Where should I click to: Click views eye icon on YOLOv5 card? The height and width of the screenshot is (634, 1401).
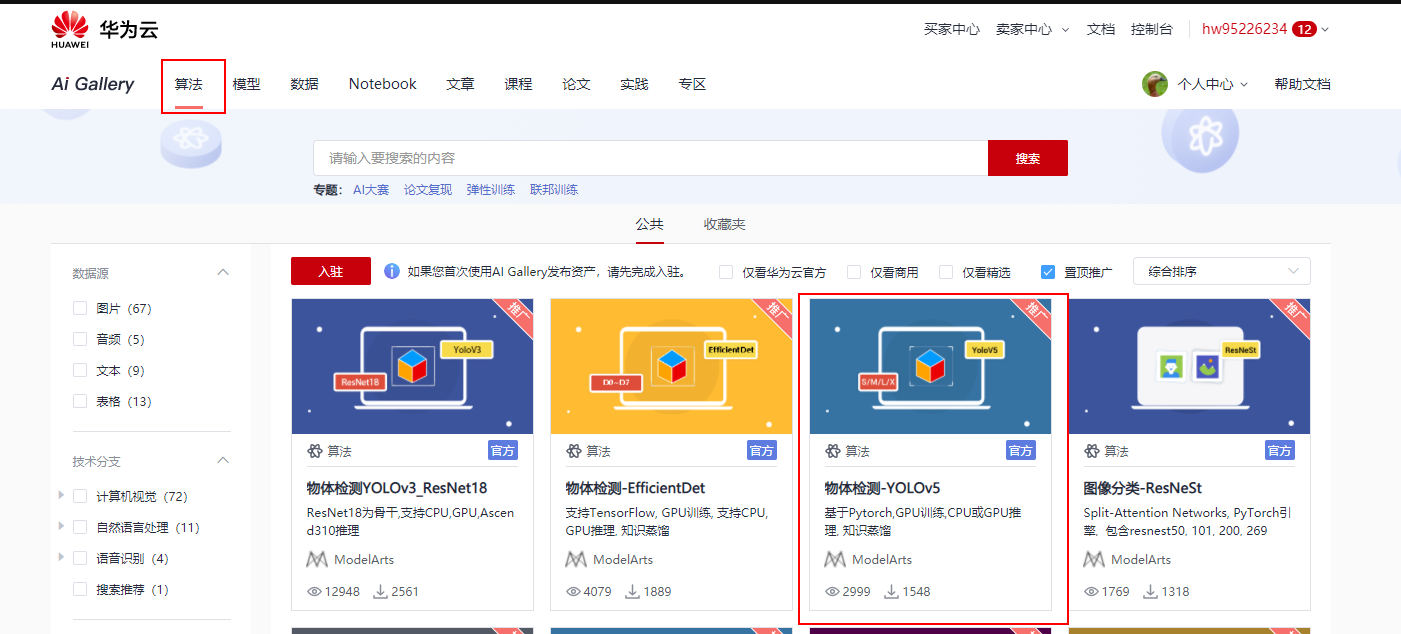pyautogui.click(x=832, y=591)
